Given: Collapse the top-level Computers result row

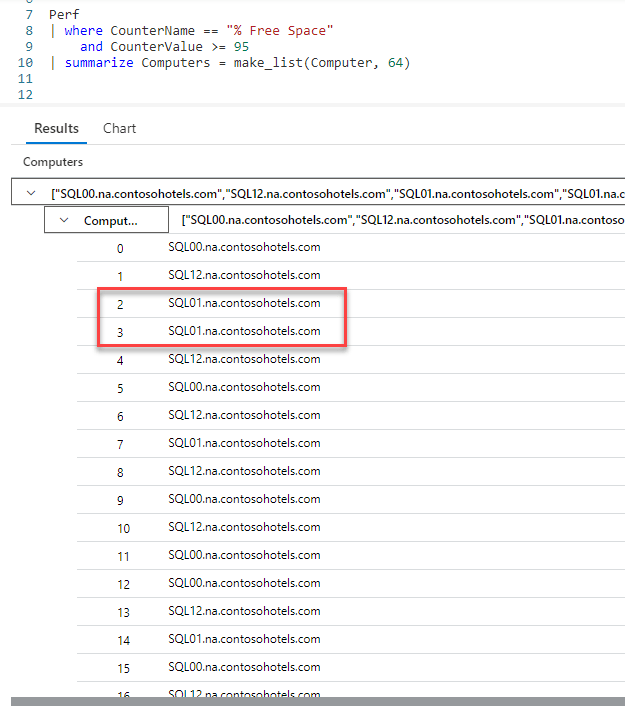Looking at the screenshot, I should (30, 193).
